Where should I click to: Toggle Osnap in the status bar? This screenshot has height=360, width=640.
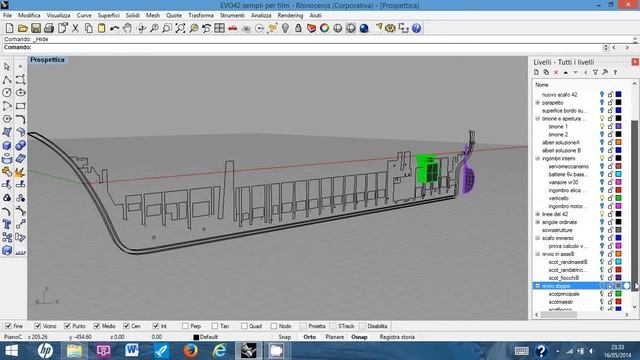click(359, 337)
